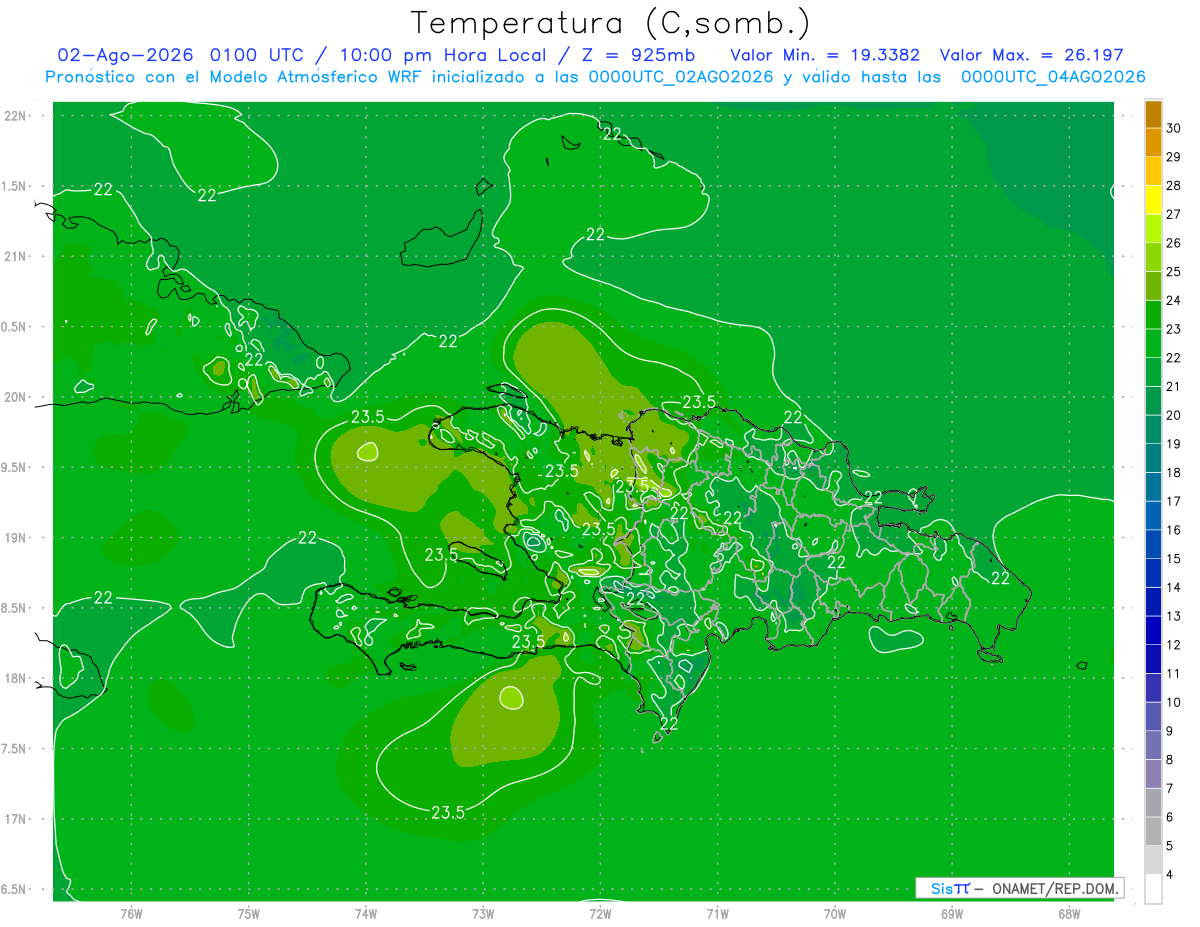Select the initialization stamp '0000UTC_02AGO2026'
This screenshot has width=1200, height=927.
click(682, 77)
